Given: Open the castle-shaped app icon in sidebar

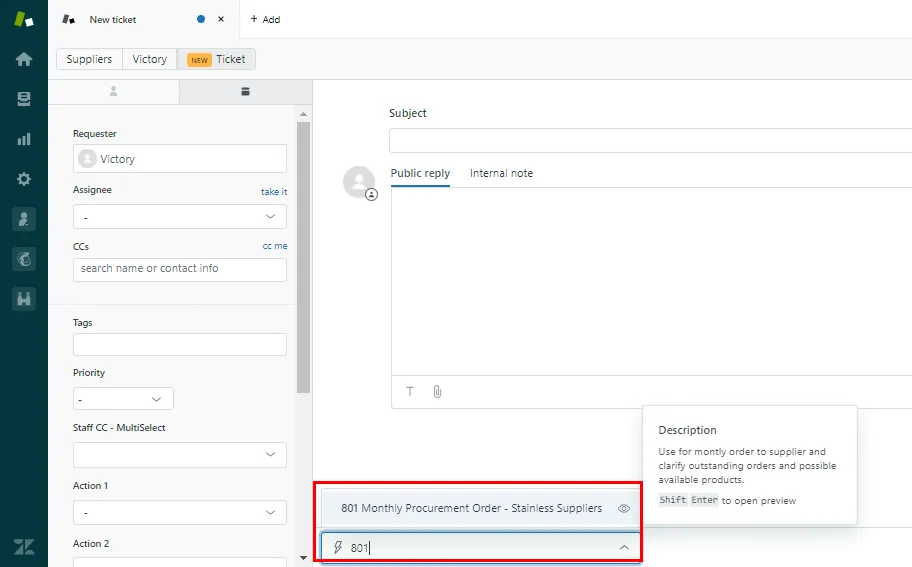Looking at the screenshot, I should (24, 299).
